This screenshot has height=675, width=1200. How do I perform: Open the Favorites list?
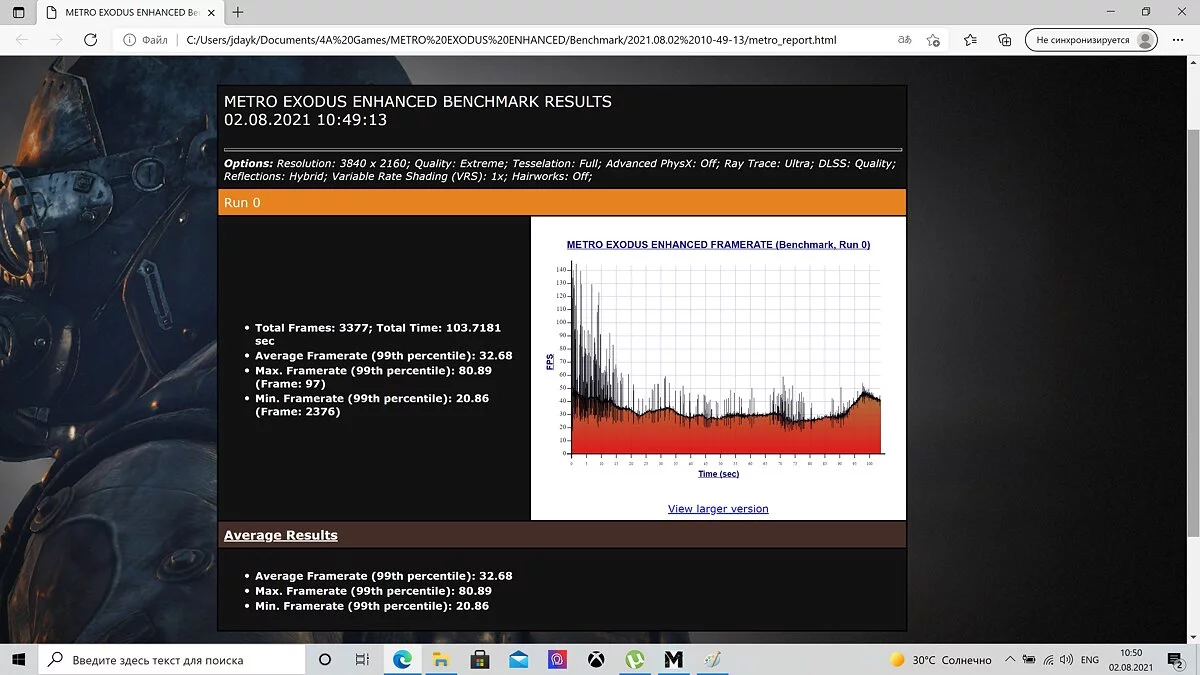(970, 40)
